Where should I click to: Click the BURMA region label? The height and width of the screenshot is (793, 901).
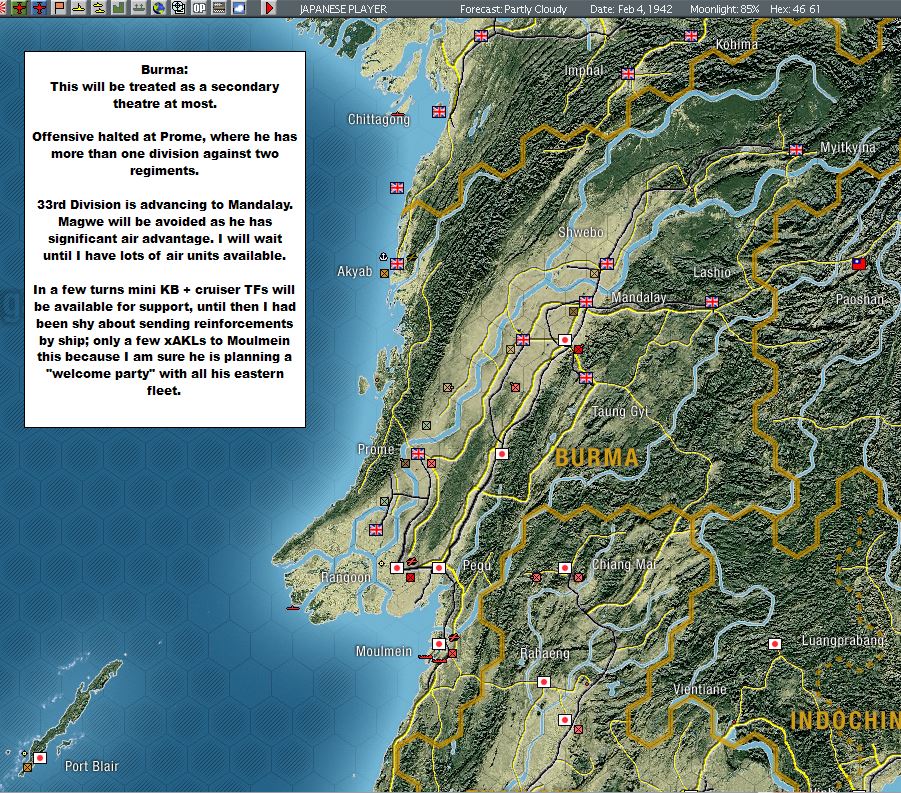596,457
